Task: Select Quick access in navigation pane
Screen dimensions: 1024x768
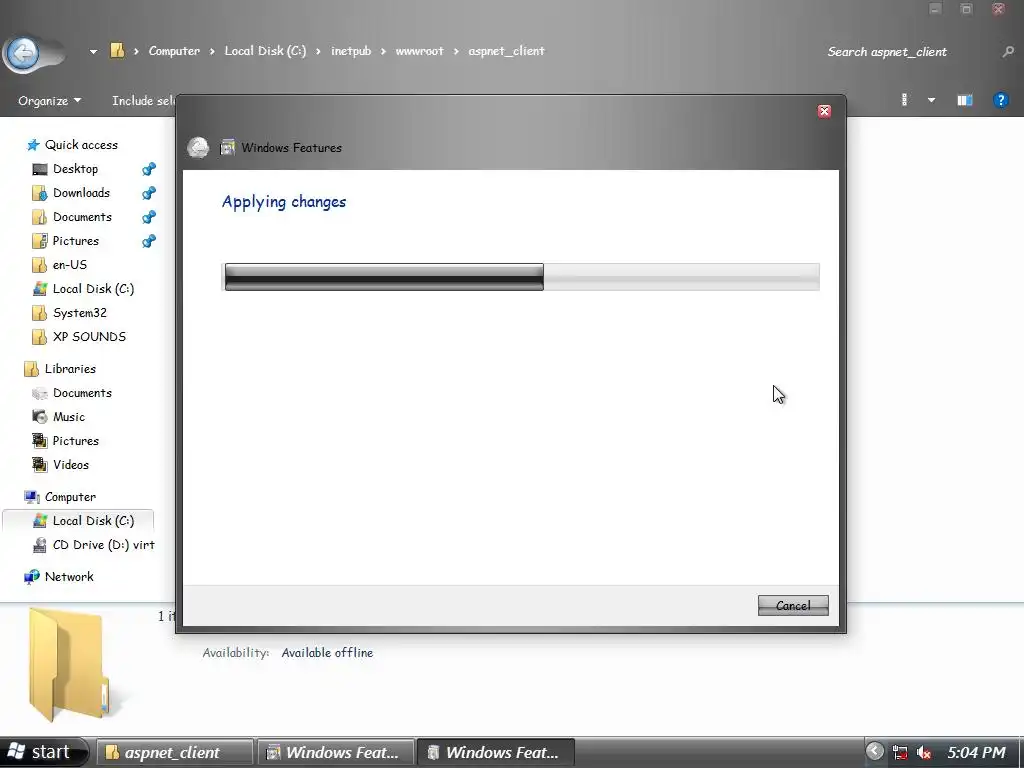Action: pyautogui.click(x=81, y=145)
